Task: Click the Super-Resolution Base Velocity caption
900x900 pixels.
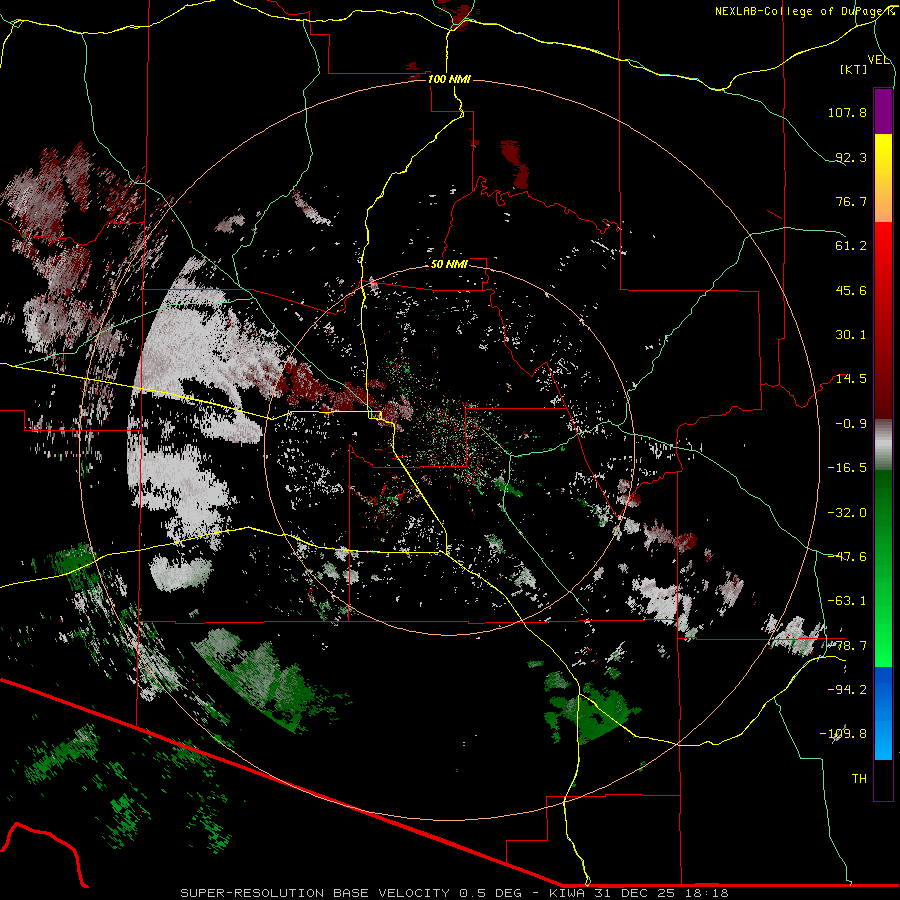Action: coord(454,893)
